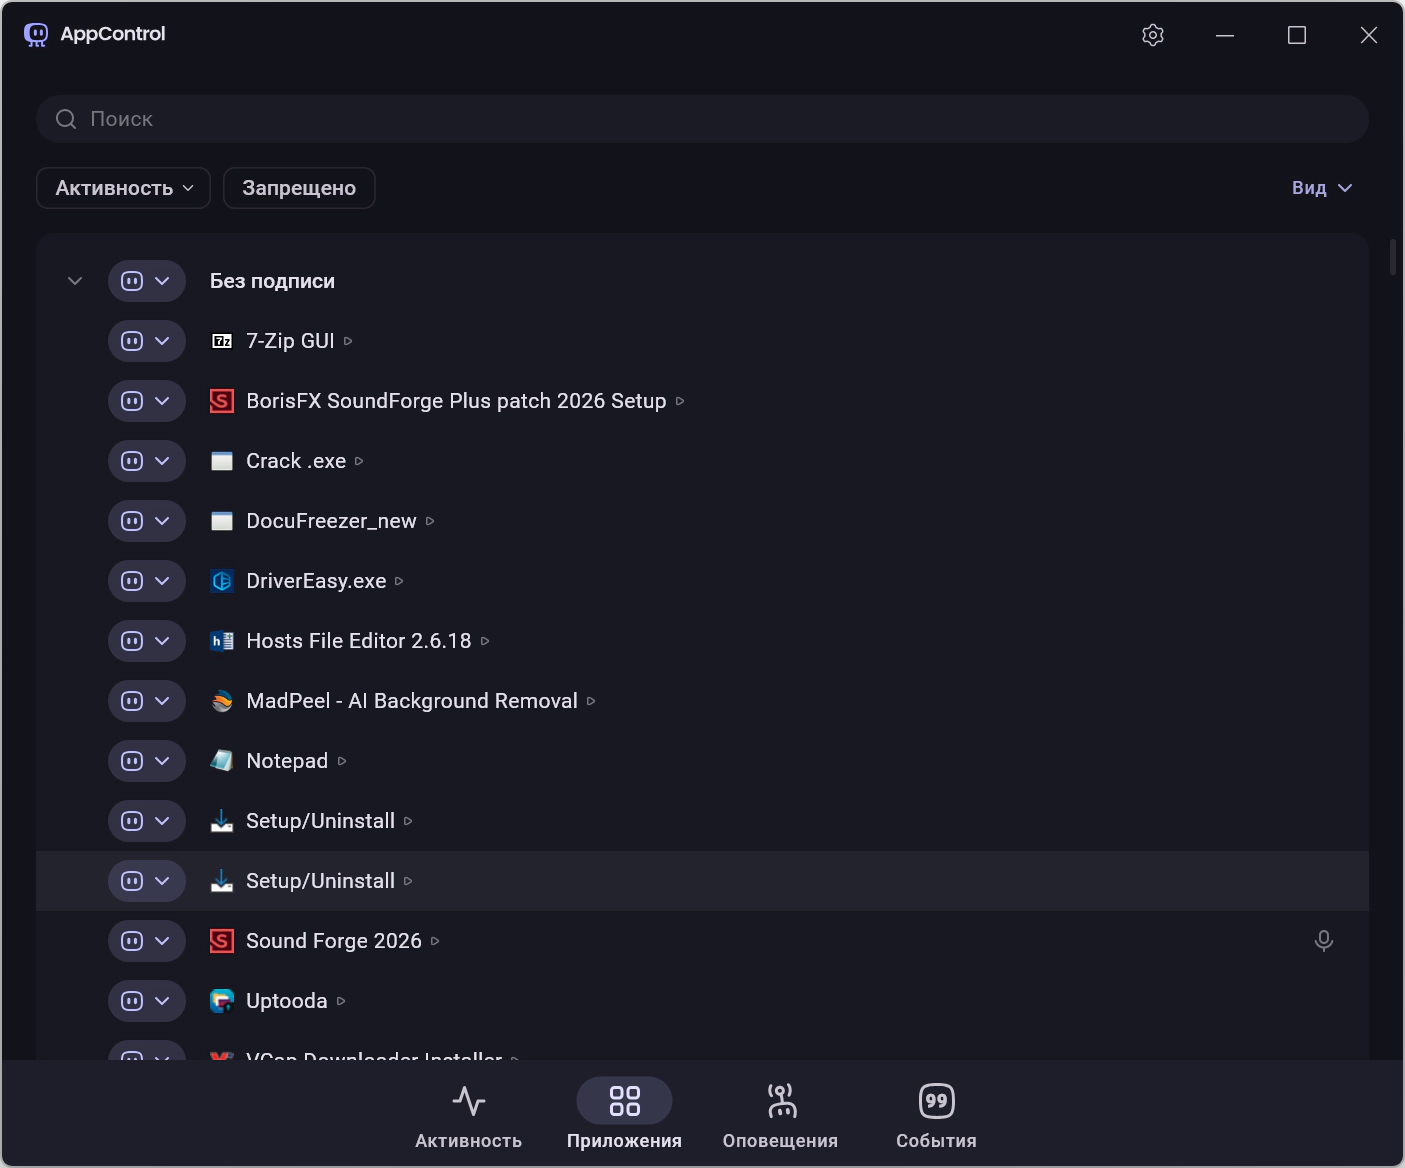The width and height of the screenshot is (1405, 1168).
Task: Open the permission dropdown for DocuFreezer_new
Action: [147, 521]
